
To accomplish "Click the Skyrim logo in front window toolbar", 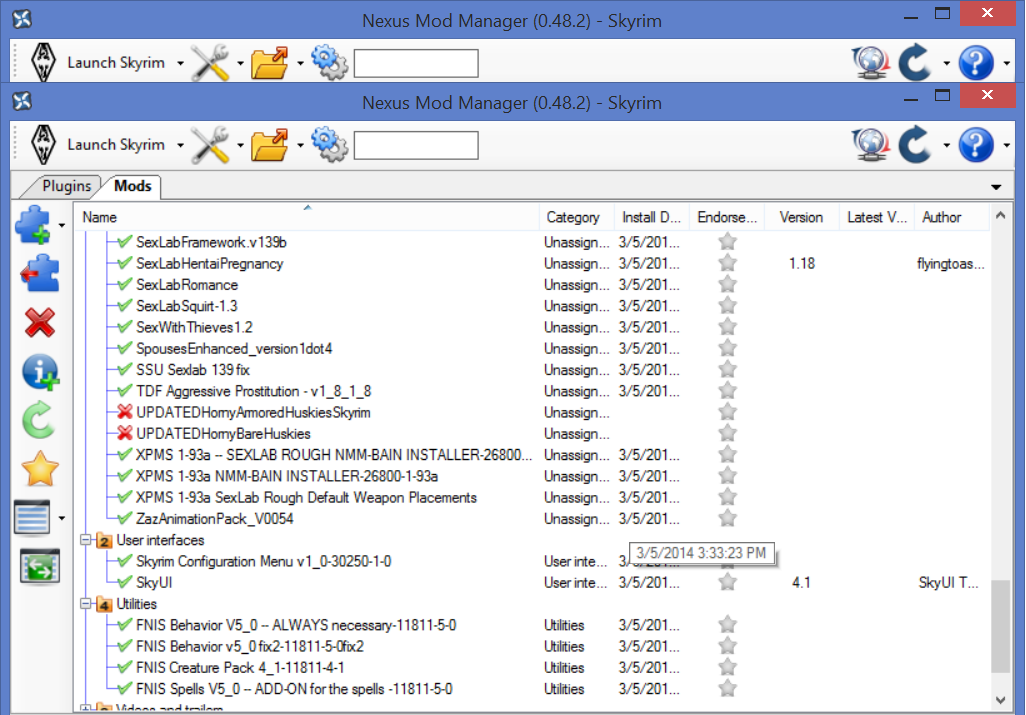I will tap(44, 145).
